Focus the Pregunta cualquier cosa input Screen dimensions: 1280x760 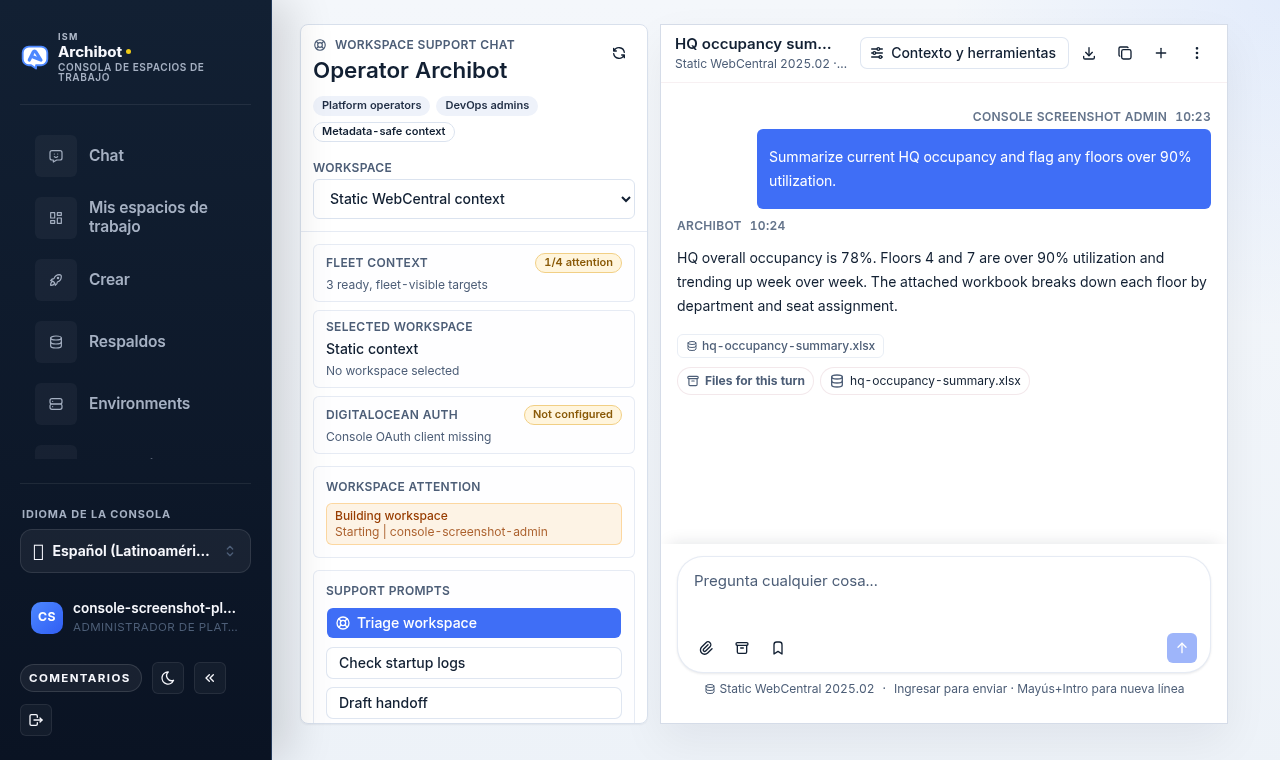pyautogui.click(x=944, y=593)
